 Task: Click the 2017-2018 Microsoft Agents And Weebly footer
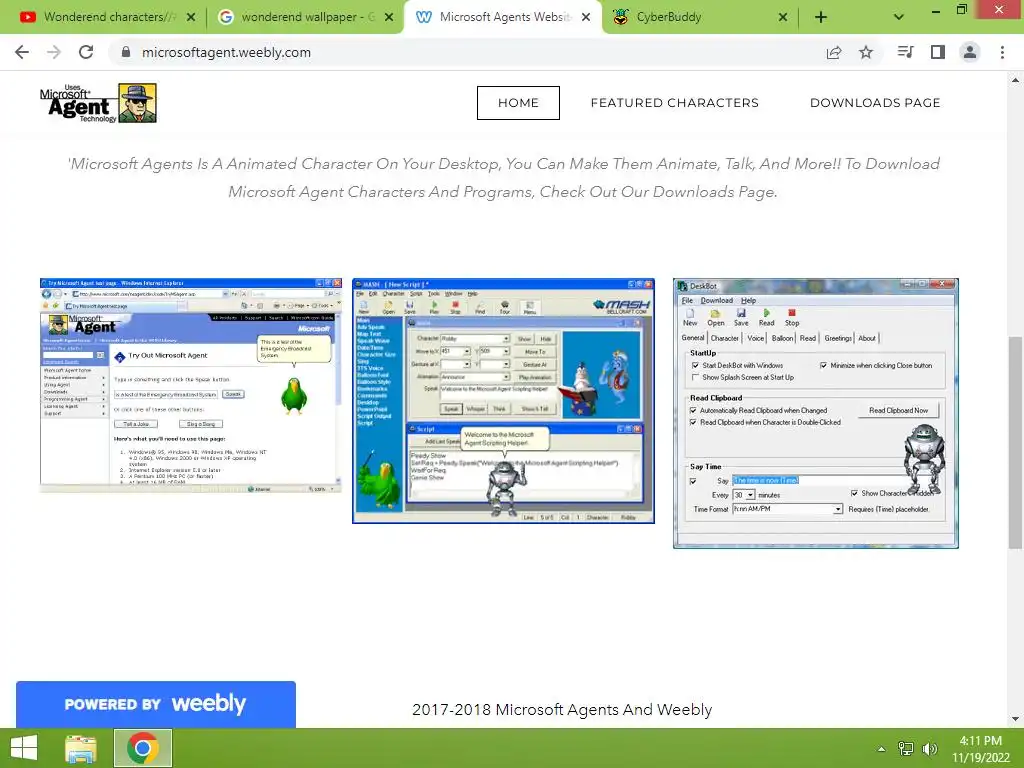point(562,709)
